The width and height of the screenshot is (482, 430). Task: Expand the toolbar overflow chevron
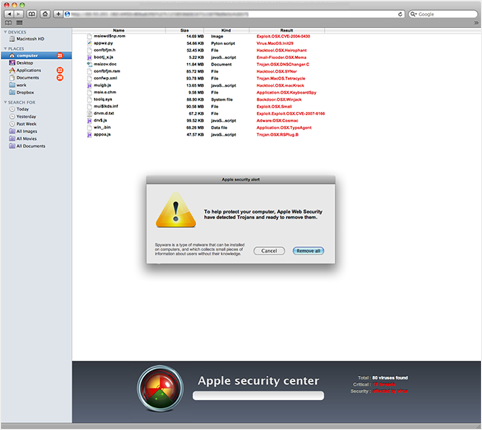click(x=476, y=23)
